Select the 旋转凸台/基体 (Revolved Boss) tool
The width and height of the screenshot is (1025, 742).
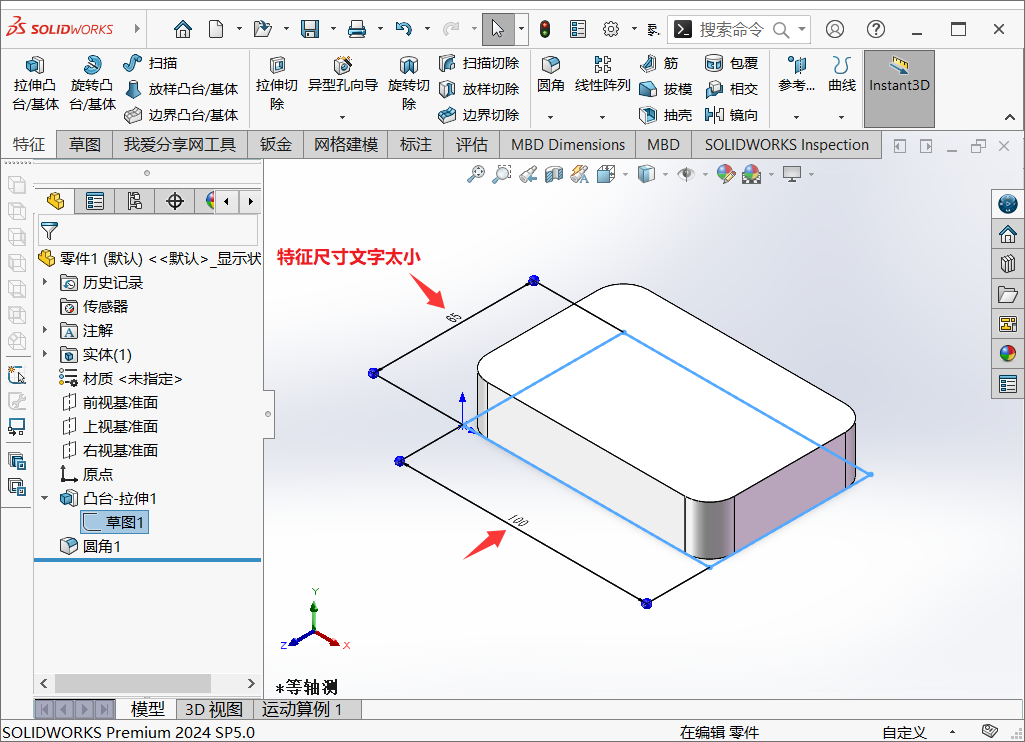pyautogui.click(x=93, y=85)
